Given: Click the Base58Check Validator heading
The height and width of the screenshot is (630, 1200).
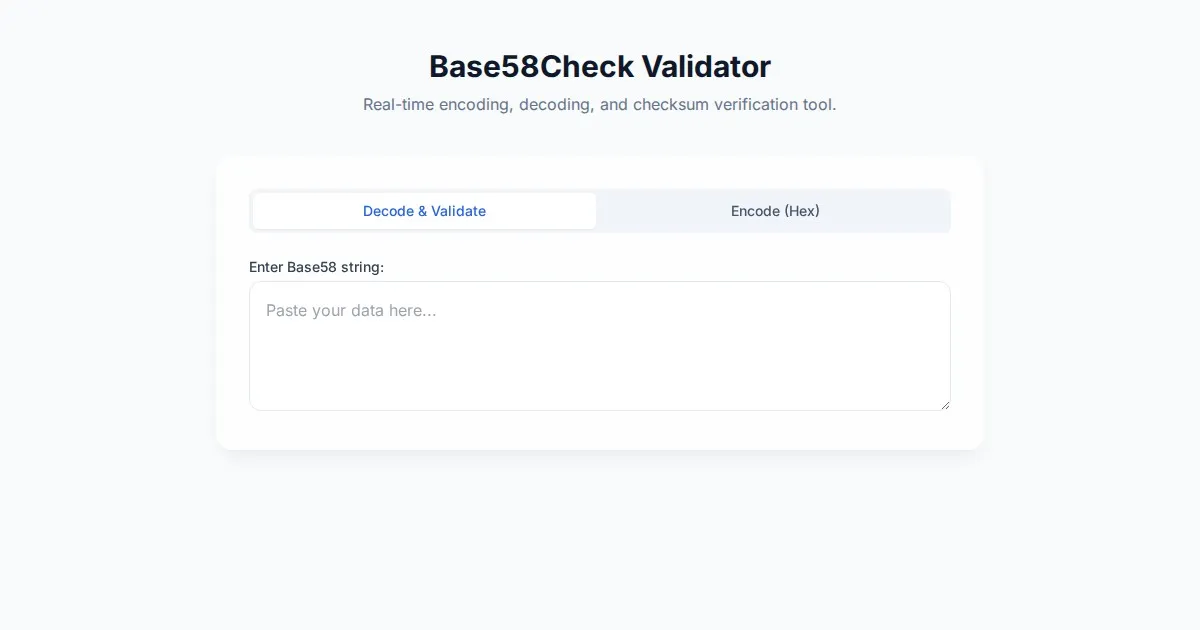Looking at the screenshot, I should [x=600, y=67].
